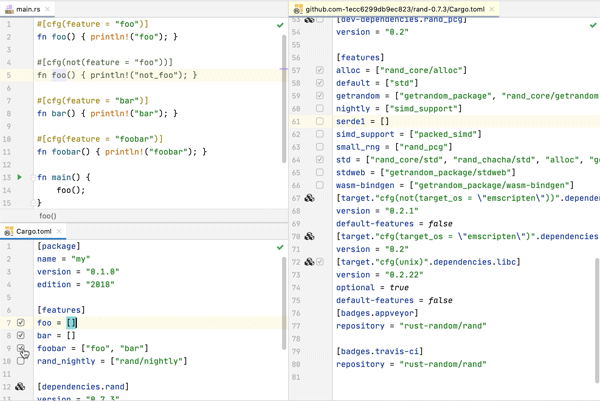Click the crate gutter icon on line 72
The image size is (600, 401).
pyautogui.click(x=309, y=262)
